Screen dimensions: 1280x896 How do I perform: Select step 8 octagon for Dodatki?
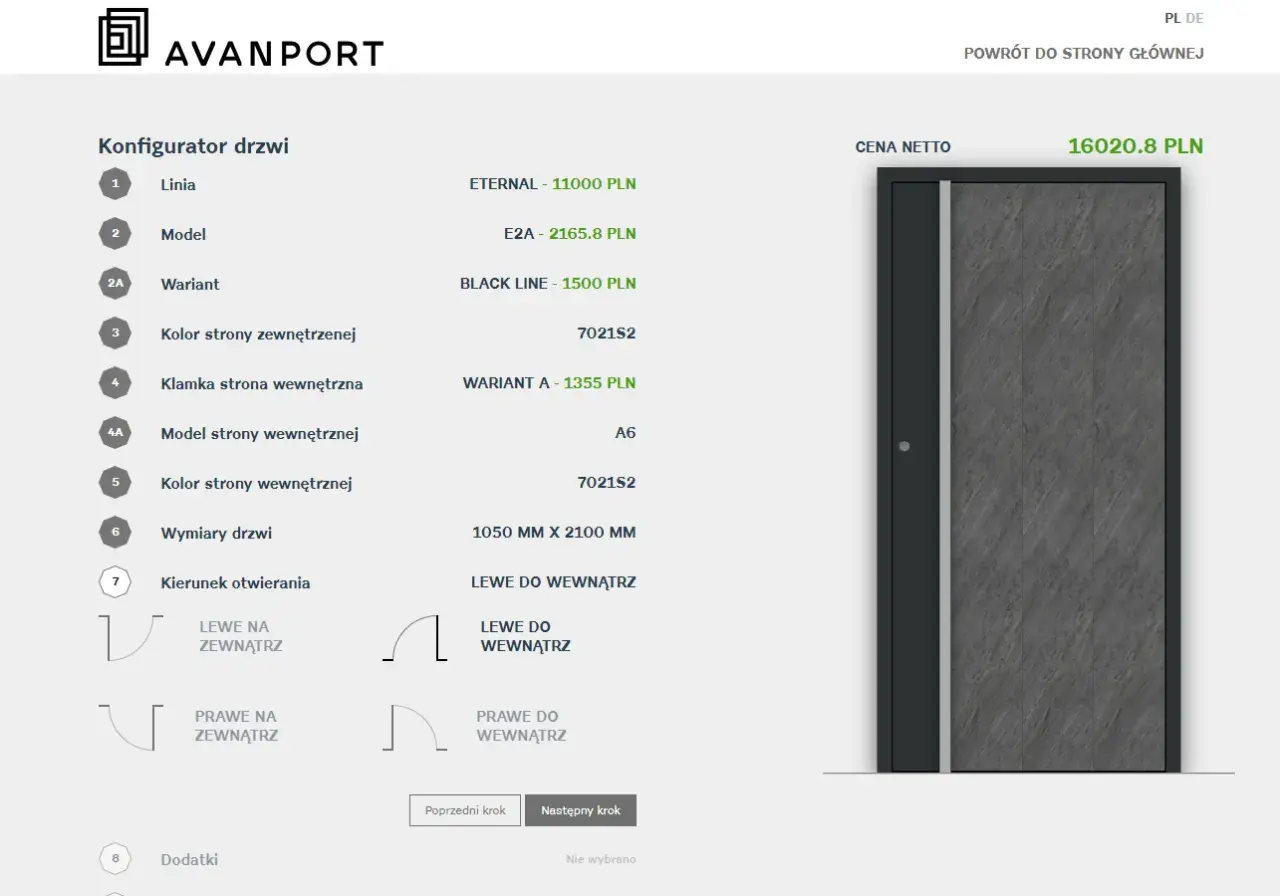click(115, 859)
